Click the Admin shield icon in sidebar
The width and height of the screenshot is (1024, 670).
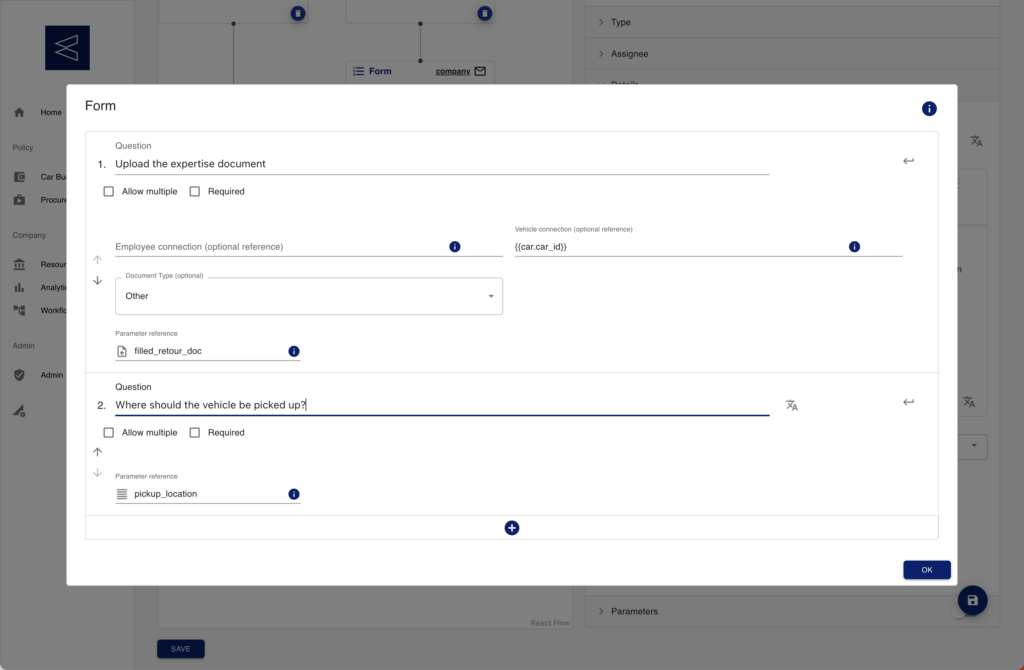click(19, 375)
